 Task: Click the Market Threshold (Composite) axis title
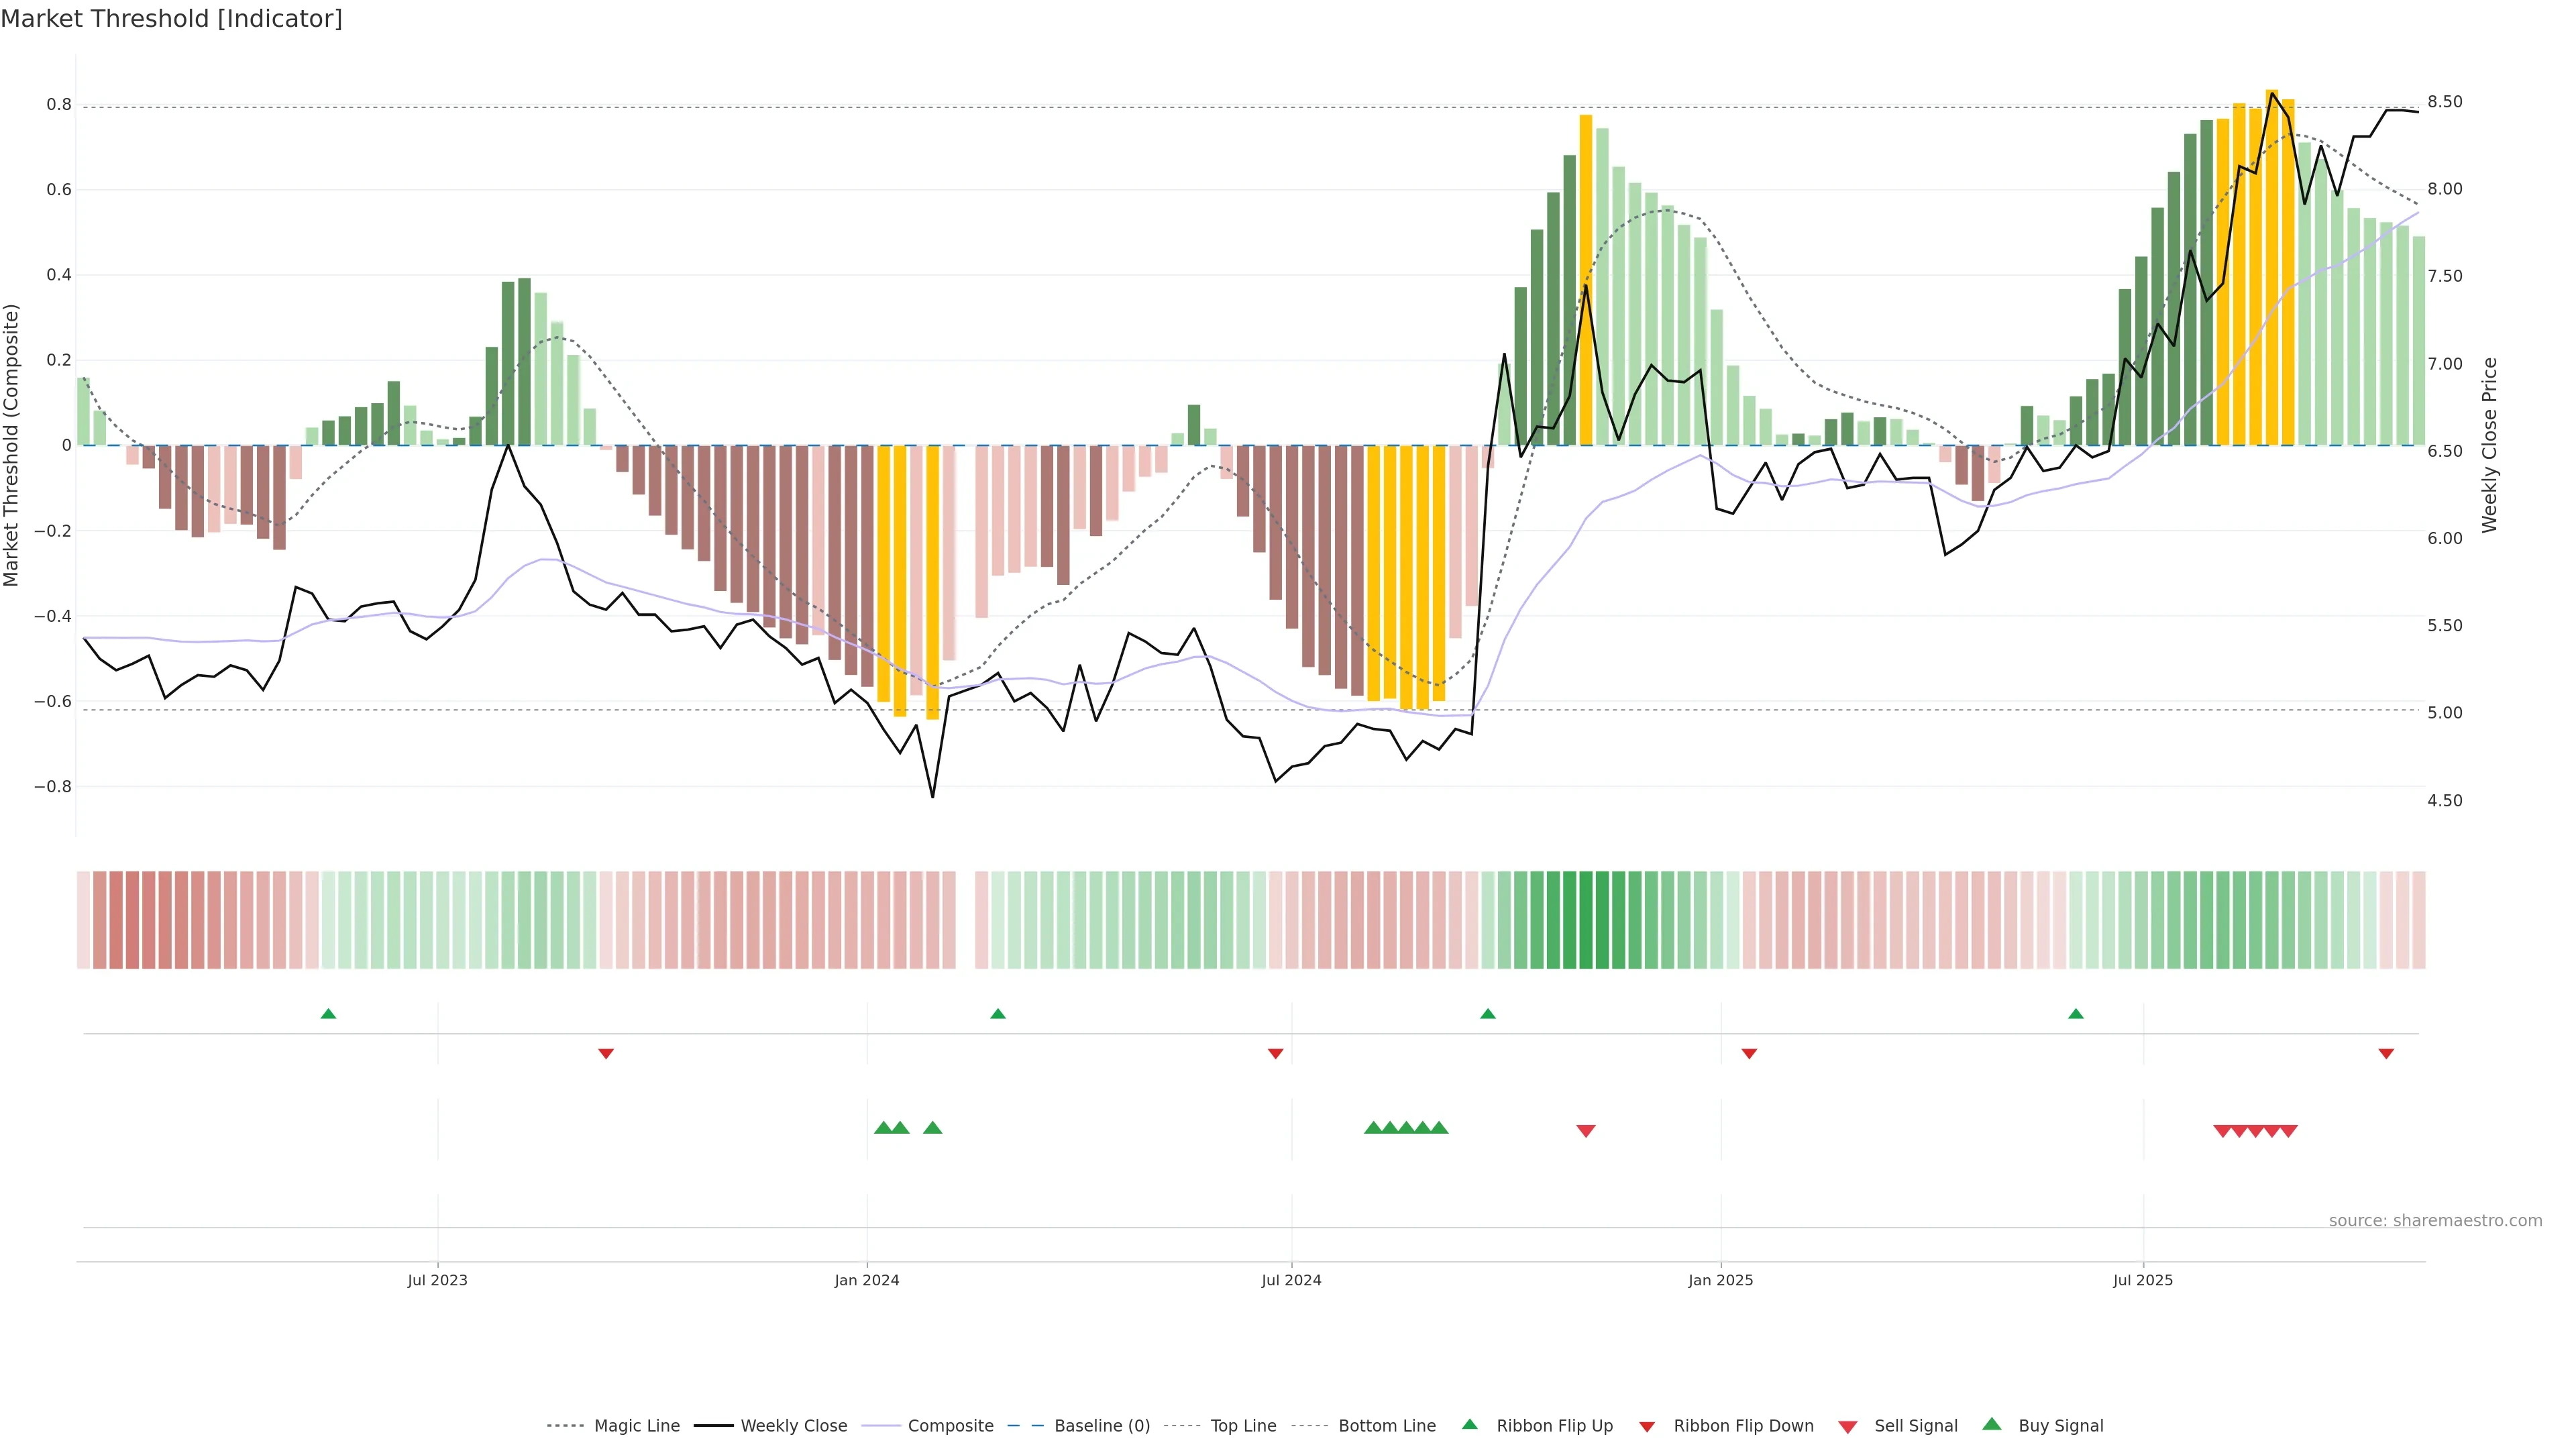coord(12,445)
